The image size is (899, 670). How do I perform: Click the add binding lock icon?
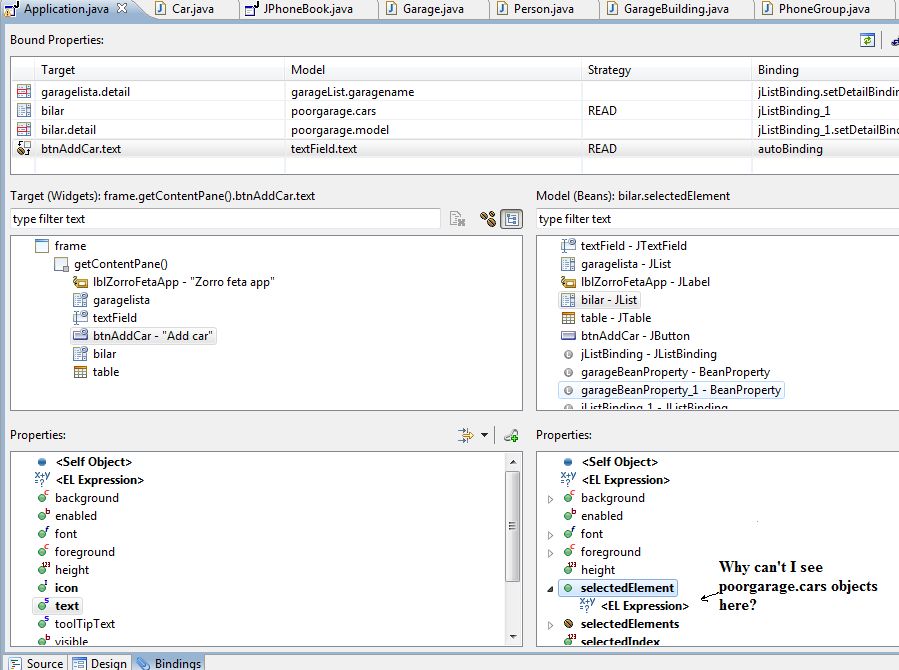pyautogui.click(x=511, y=436)
